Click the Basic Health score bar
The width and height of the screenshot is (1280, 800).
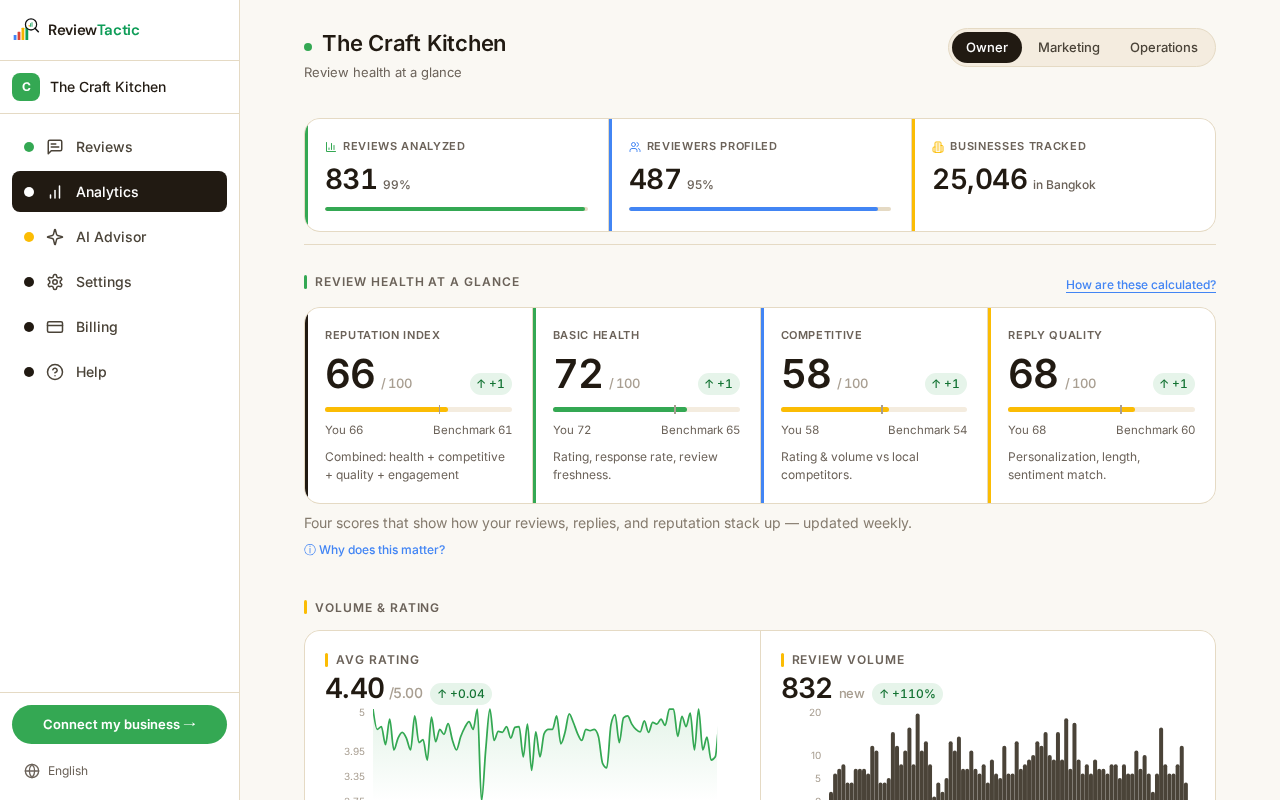click(x=646, y=409)
